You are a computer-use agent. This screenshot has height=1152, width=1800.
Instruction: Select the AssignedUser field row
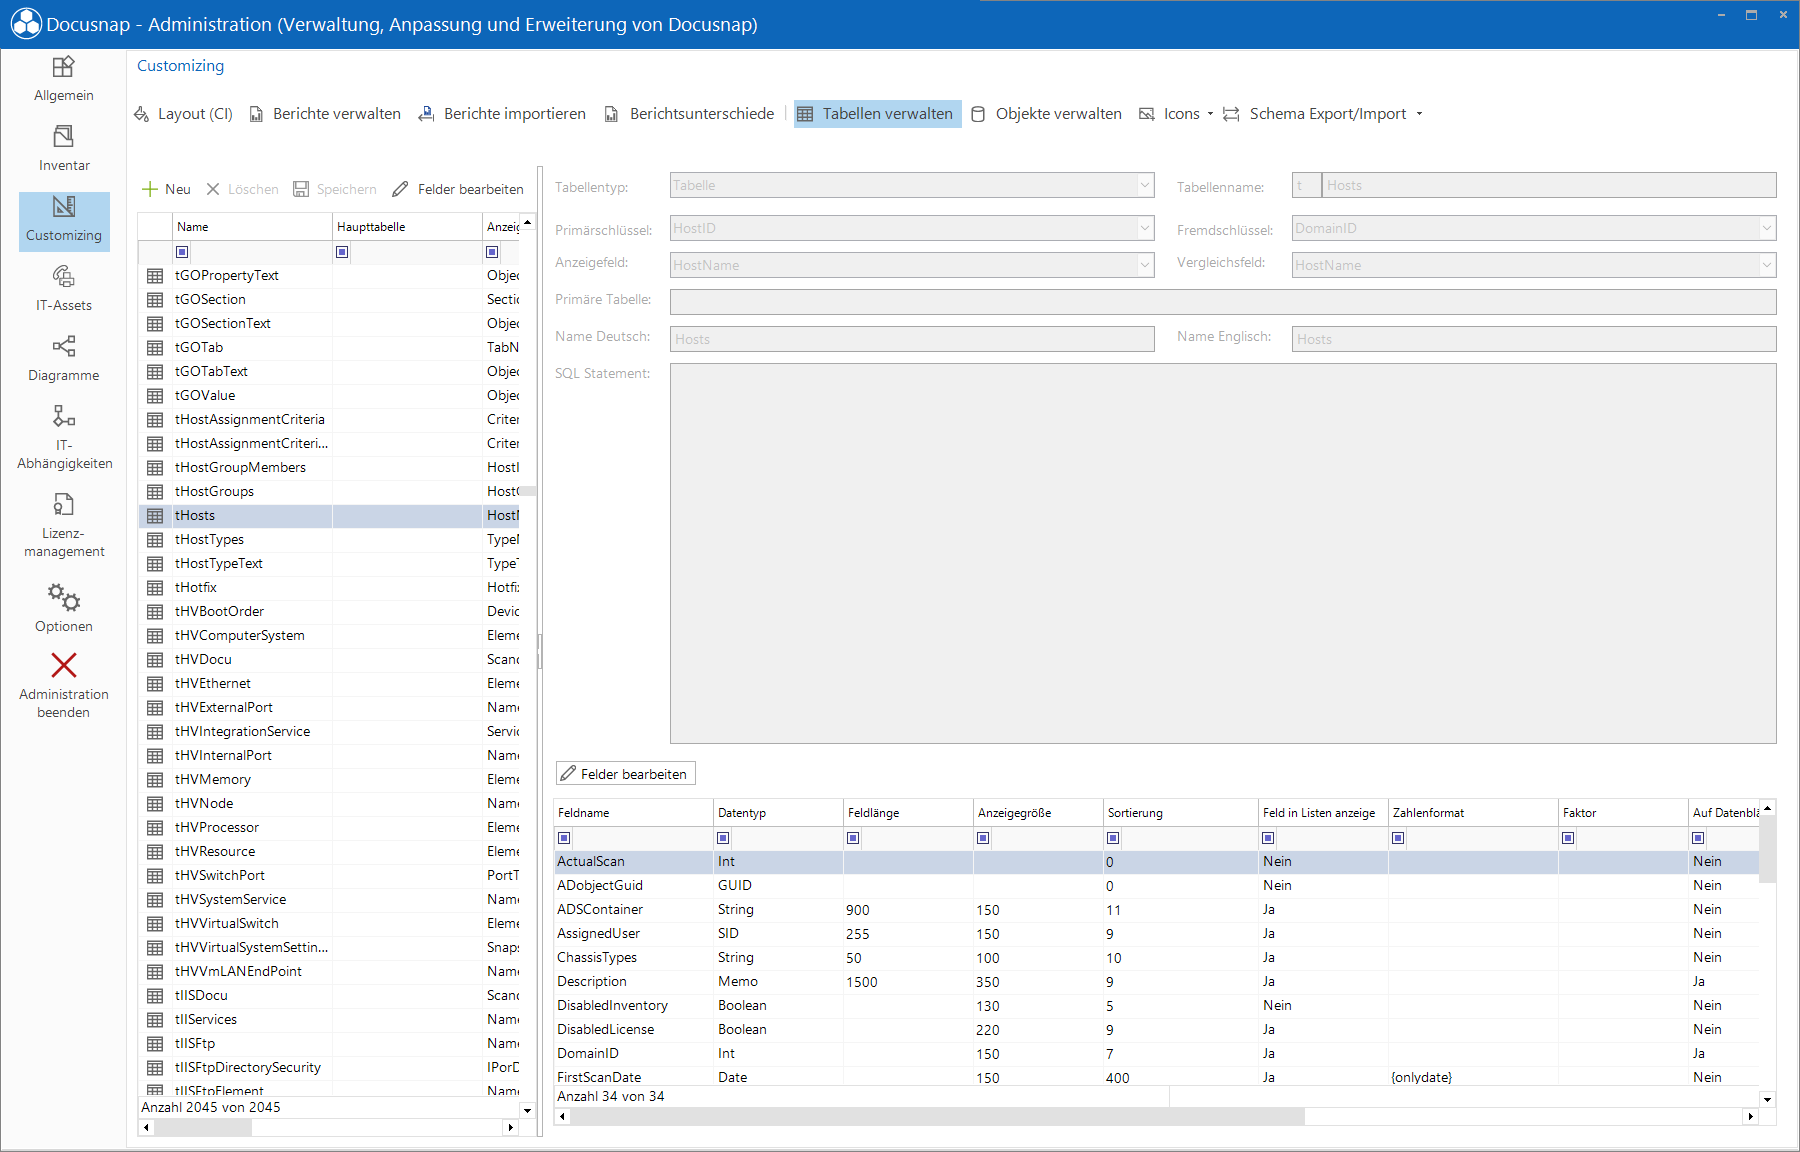coord(1157,933)
